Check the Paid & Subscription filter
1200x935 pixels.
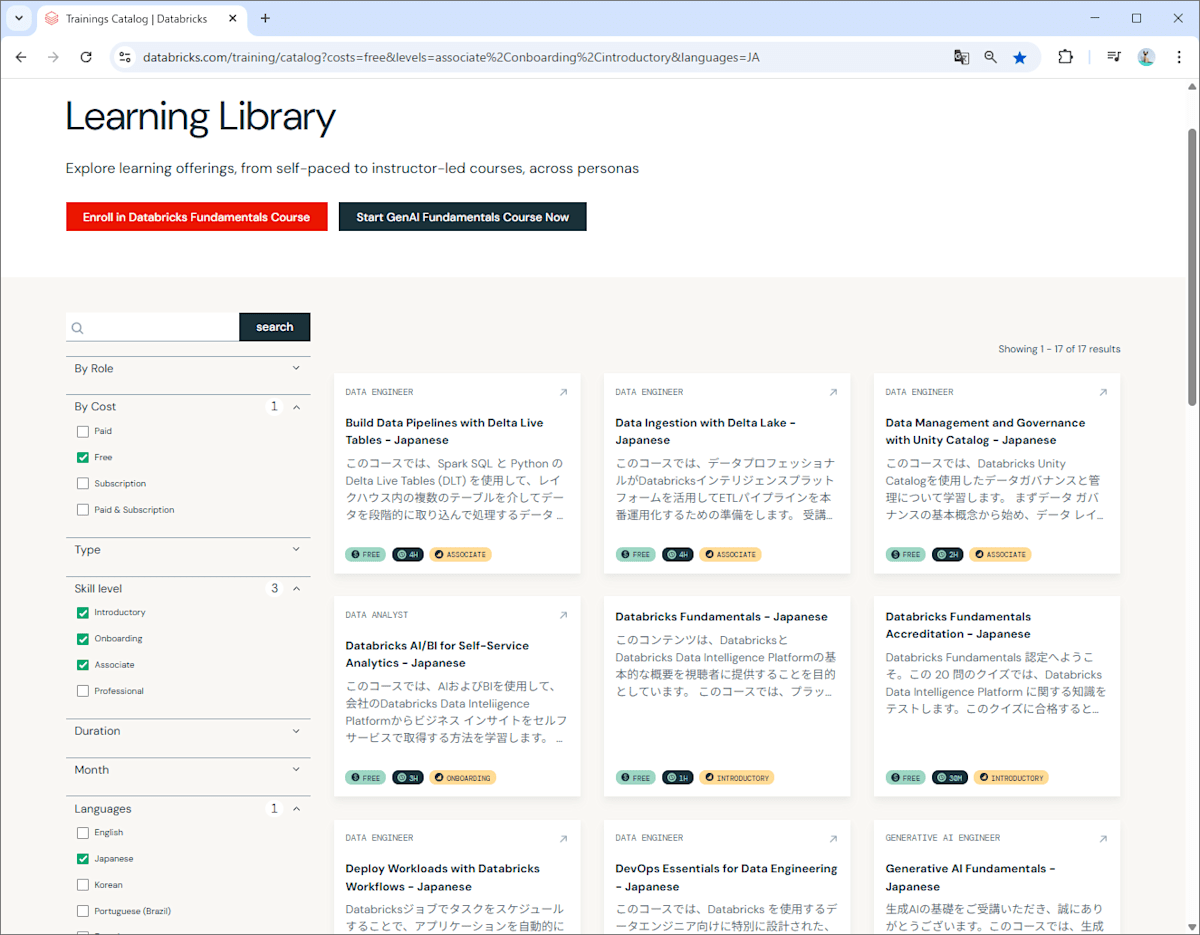coord(83,509)
